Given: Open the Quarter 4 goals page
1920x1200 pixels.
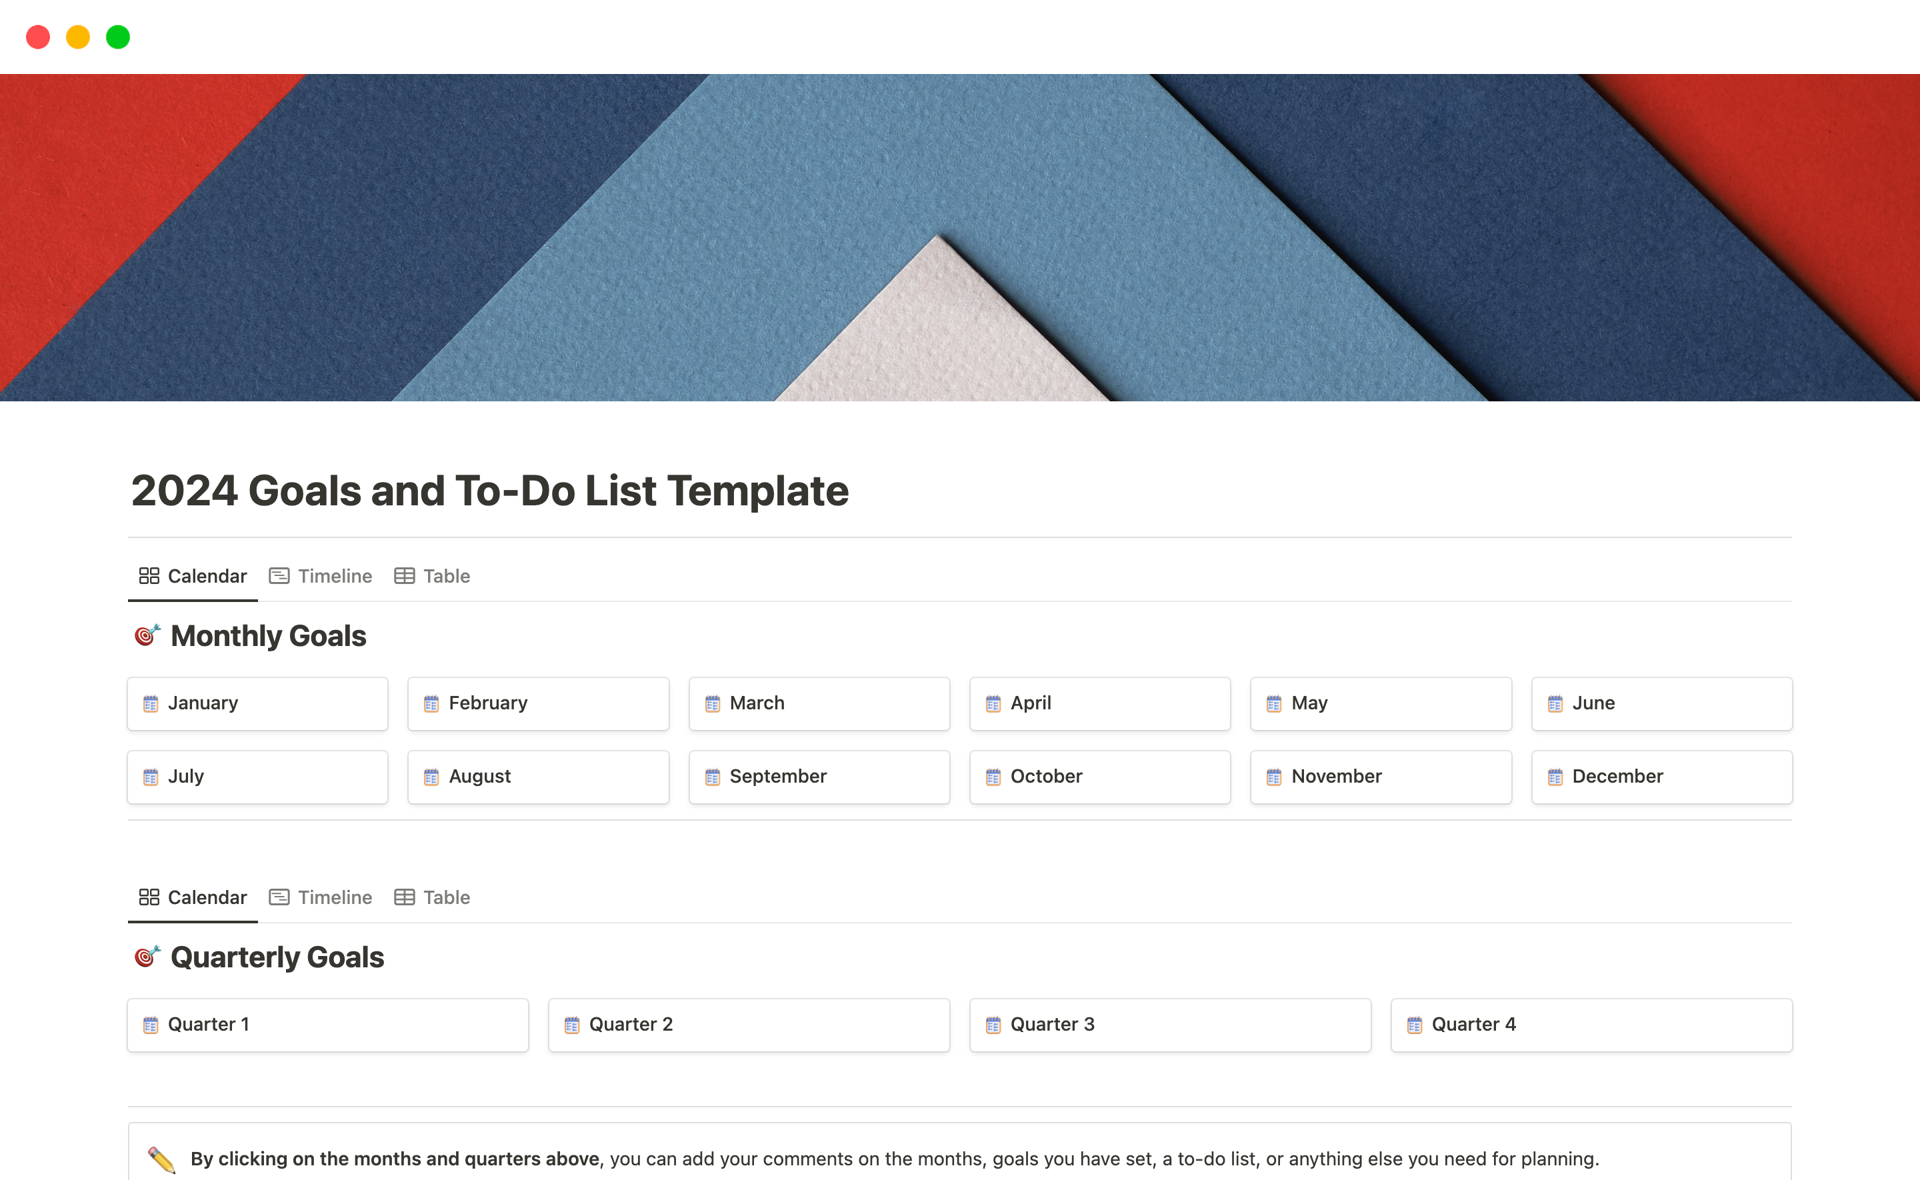Looking at the screenshot, I should click(1590, 1025).
